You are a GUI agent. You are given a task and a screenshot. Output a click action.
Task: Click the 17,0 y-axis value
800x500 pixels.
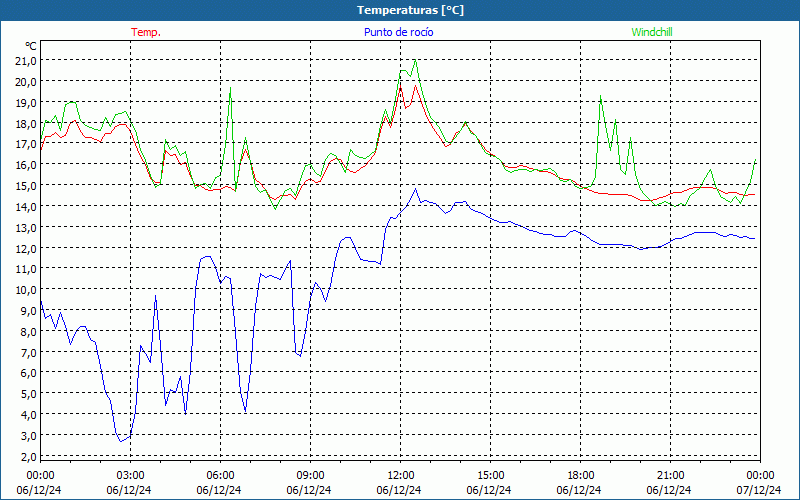[28, 144]
